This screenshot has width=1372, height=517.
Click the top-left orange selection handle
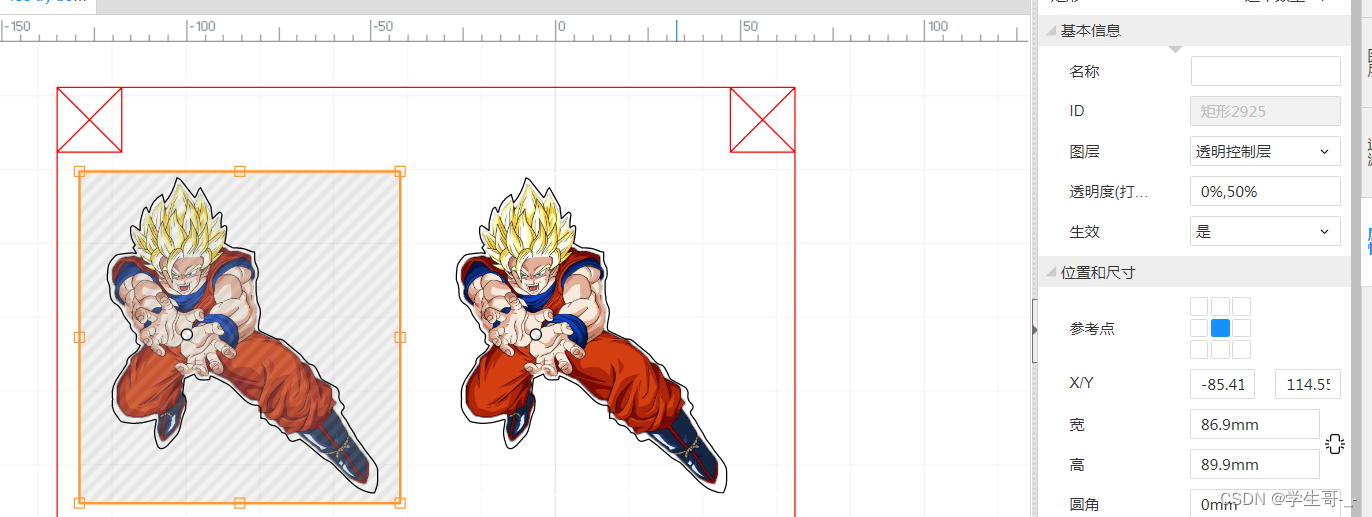tap(79, 171)
